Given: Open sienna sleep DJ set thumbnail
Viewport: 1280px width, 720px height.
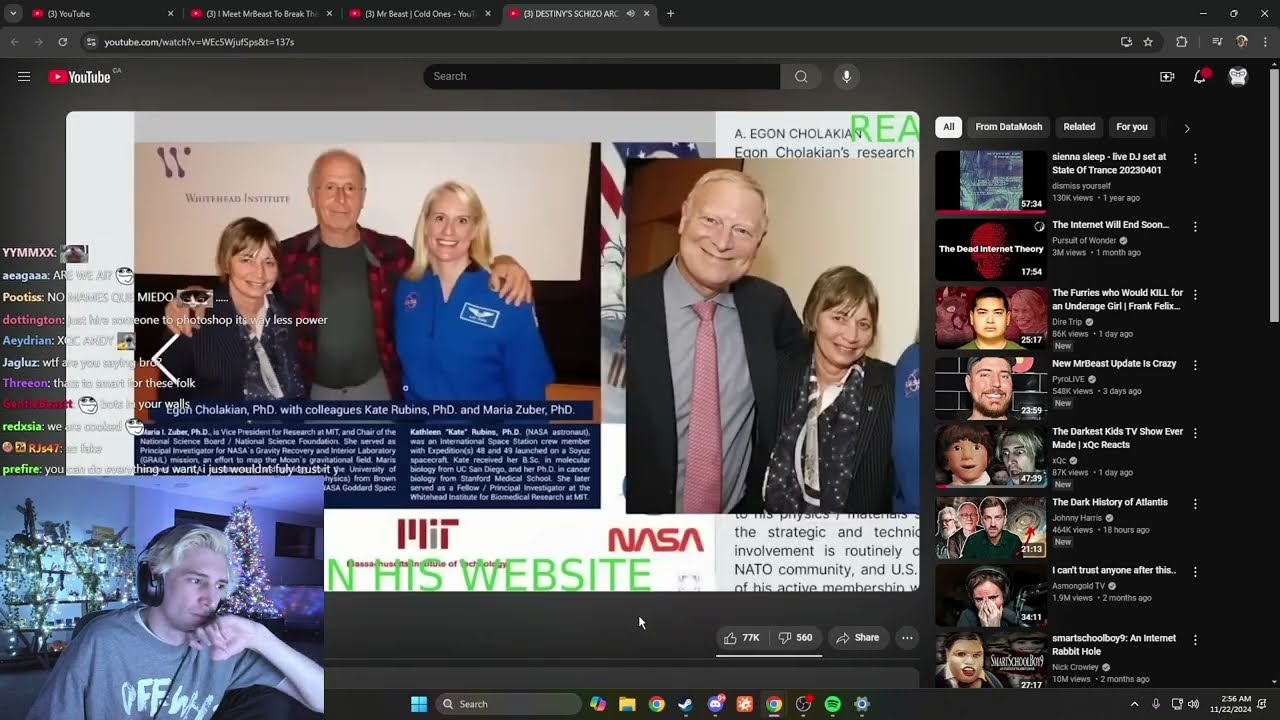Looking at the screenshot, I should [x=991, y=181].
